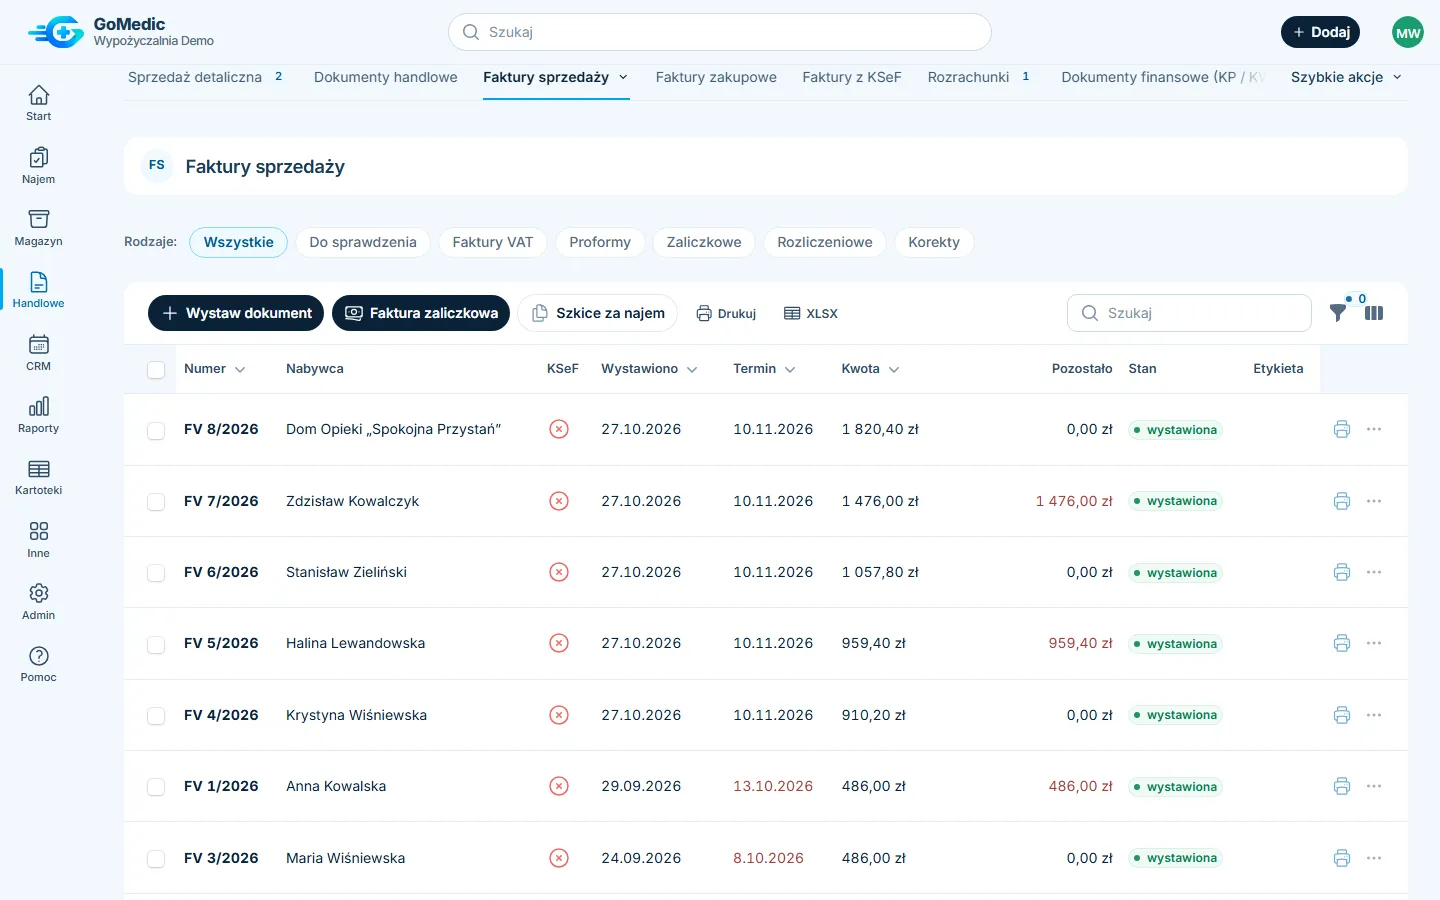Screen dimensions: 1440x900
Task: Sort by the Wystawiono column
Action: point(649,369)
